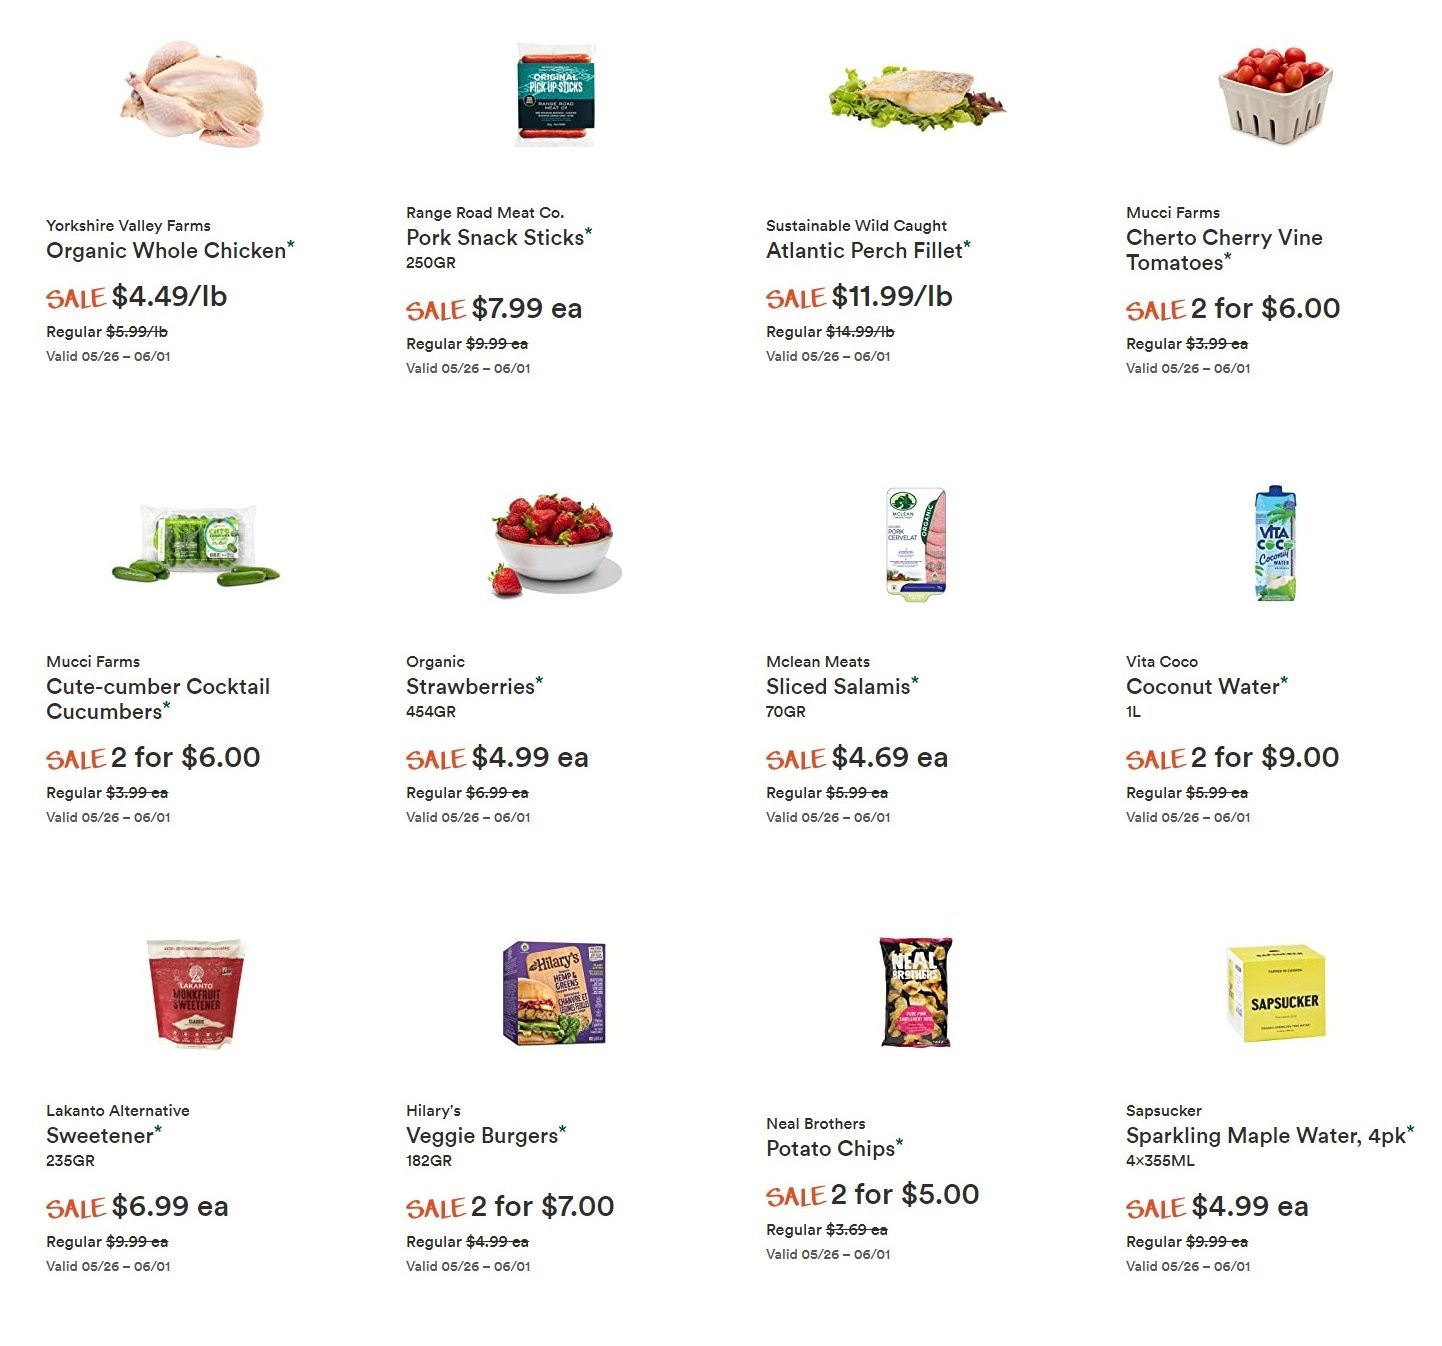1442x1346 pixels.
Task: Select the Potato Chips product name
Action: pos(830,1148)
